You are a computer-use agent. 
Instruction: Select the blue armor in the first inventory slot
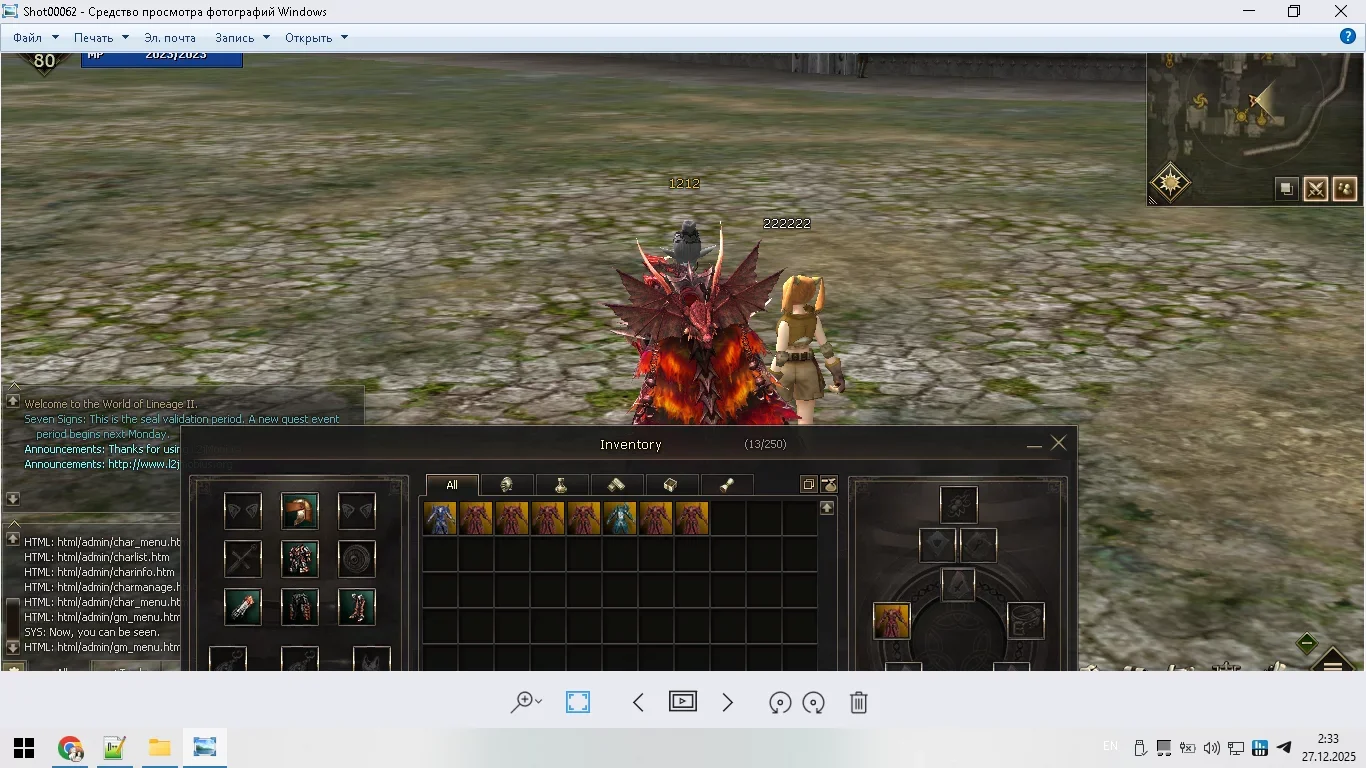click(x=440, y=519)
